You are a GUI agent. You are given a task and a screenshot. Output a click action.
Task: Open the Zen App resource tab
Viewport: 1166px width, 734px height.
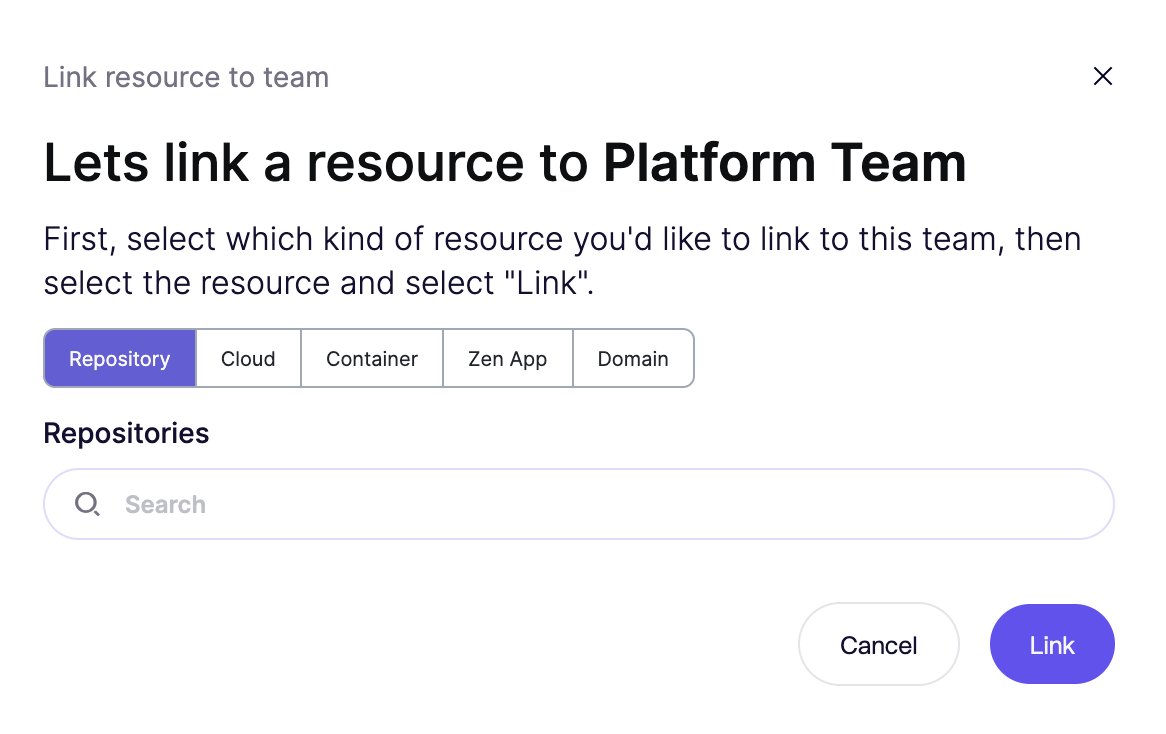click(x=508, y=358)
